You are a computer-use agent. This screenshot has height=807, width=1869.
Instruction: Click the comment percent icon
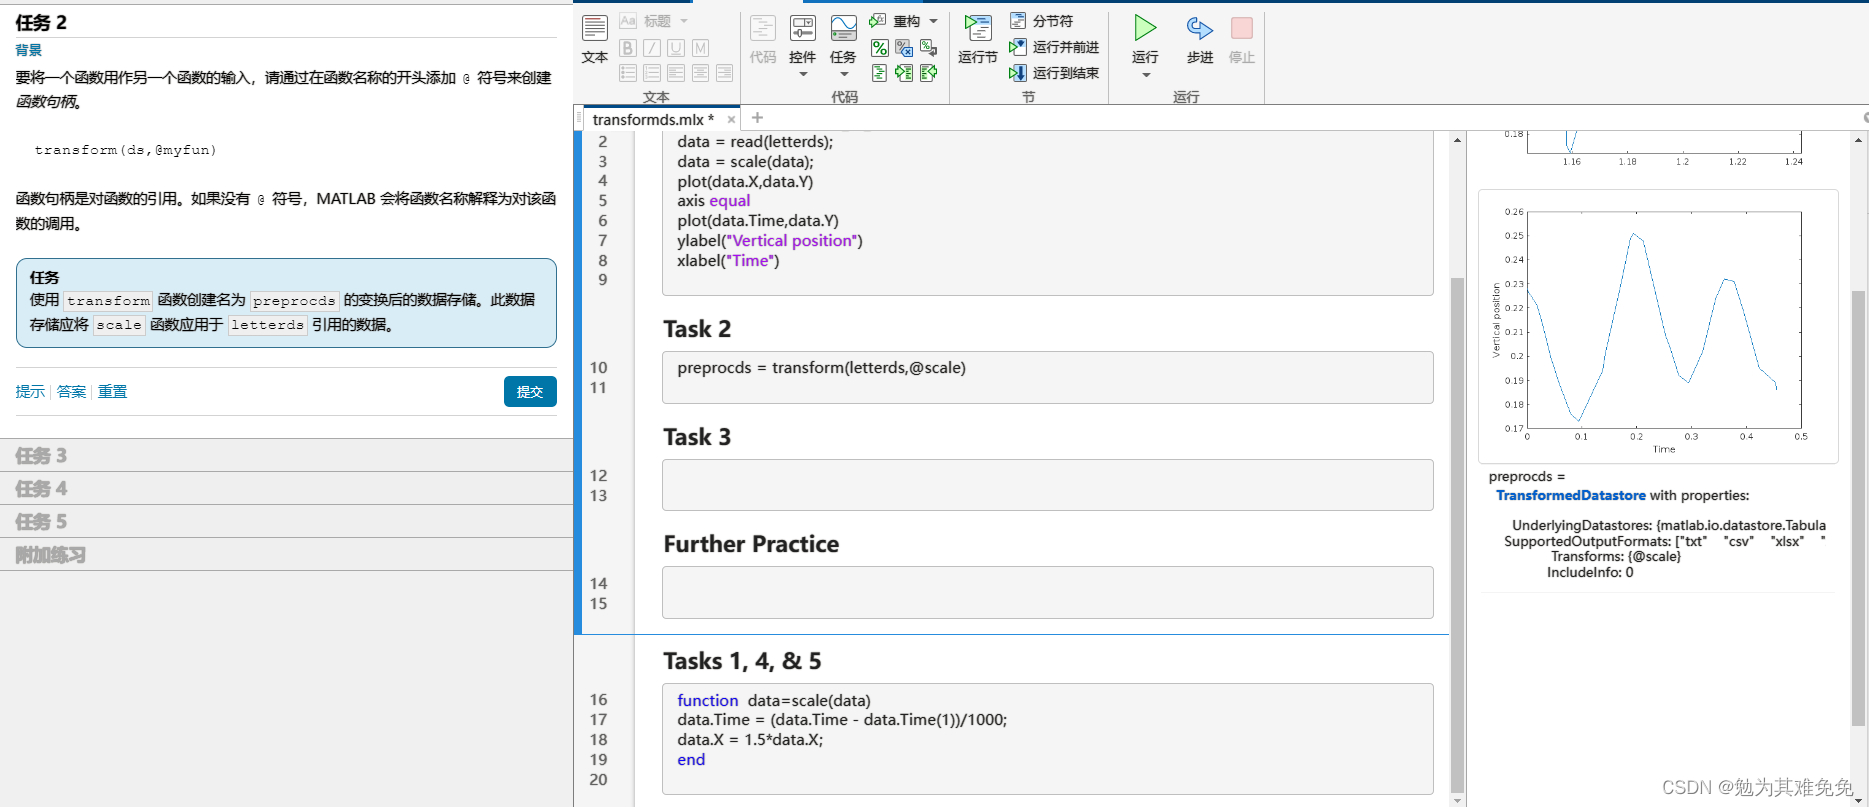880,48
